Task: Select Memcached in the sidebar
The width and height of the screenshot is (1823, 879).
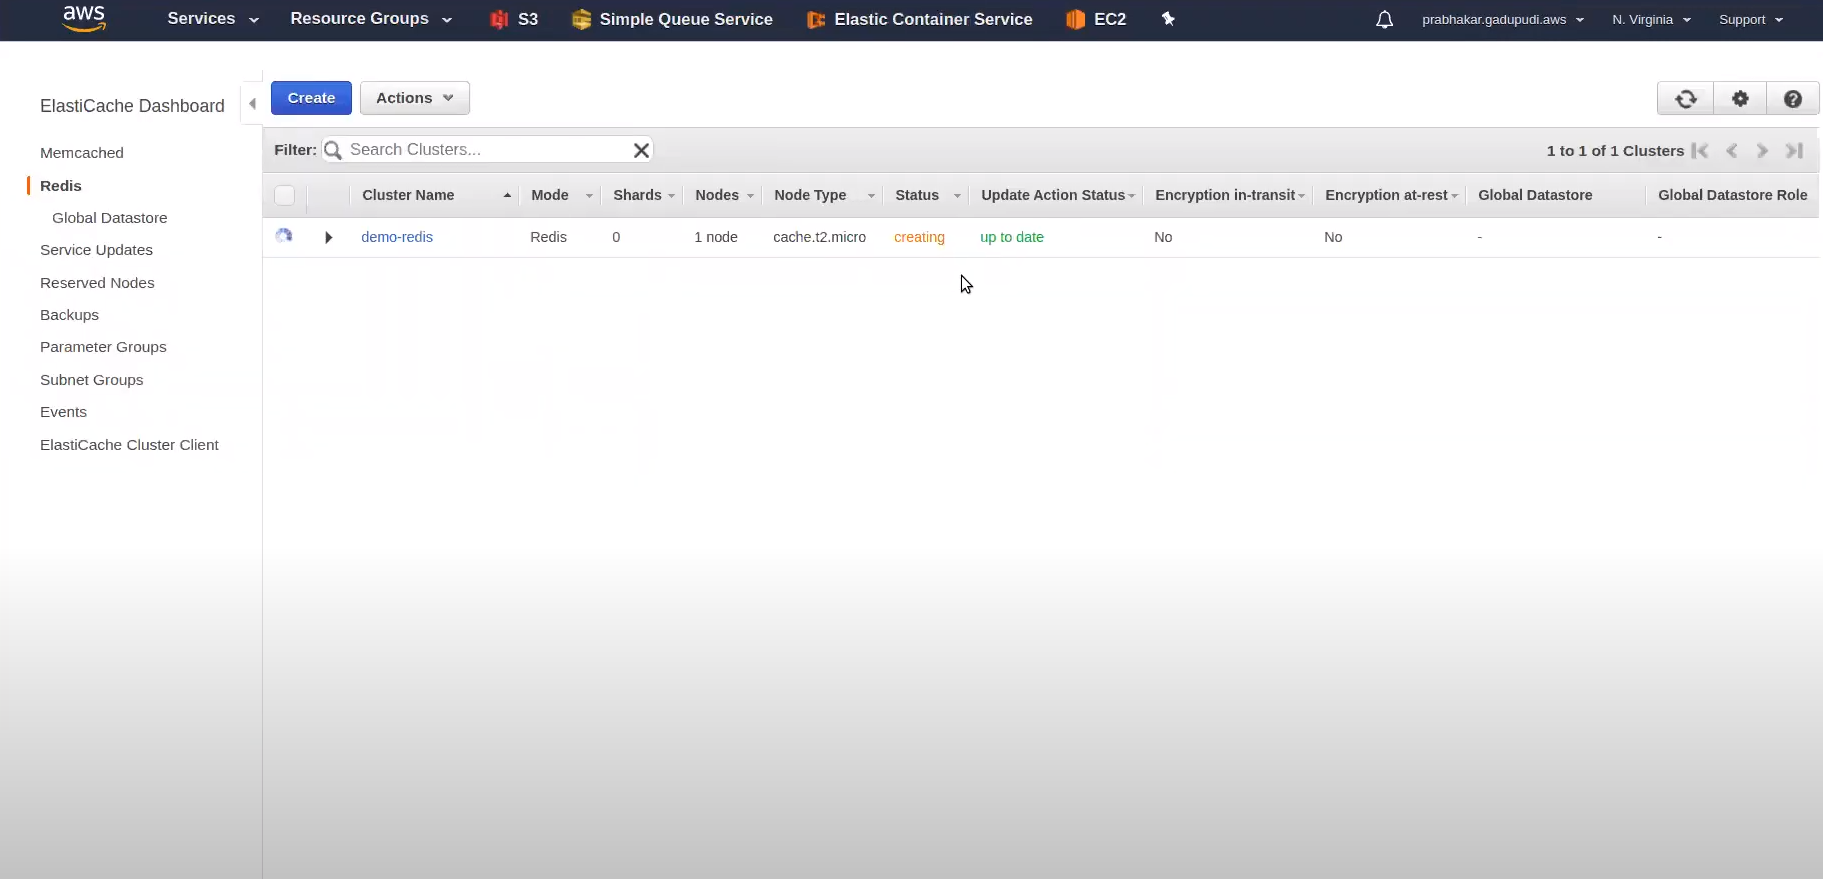Action: pos(82,153)
